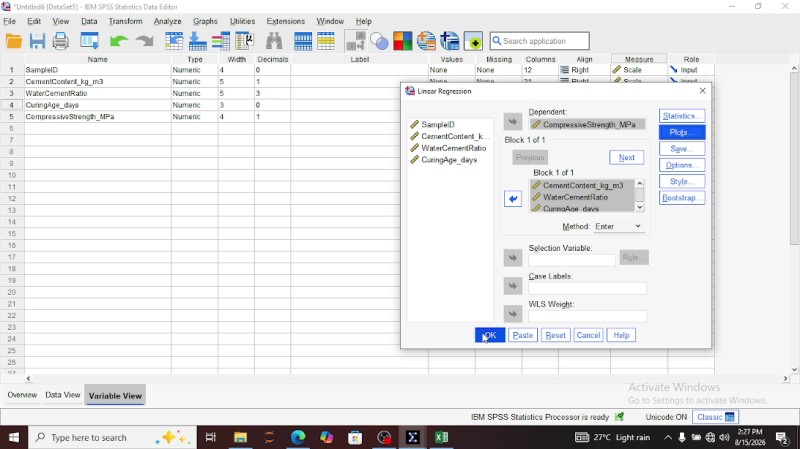Click the Independent list down scroll arrow
Image resolution: width=800 pixels, height=449 pixels.
pos(640,207)
